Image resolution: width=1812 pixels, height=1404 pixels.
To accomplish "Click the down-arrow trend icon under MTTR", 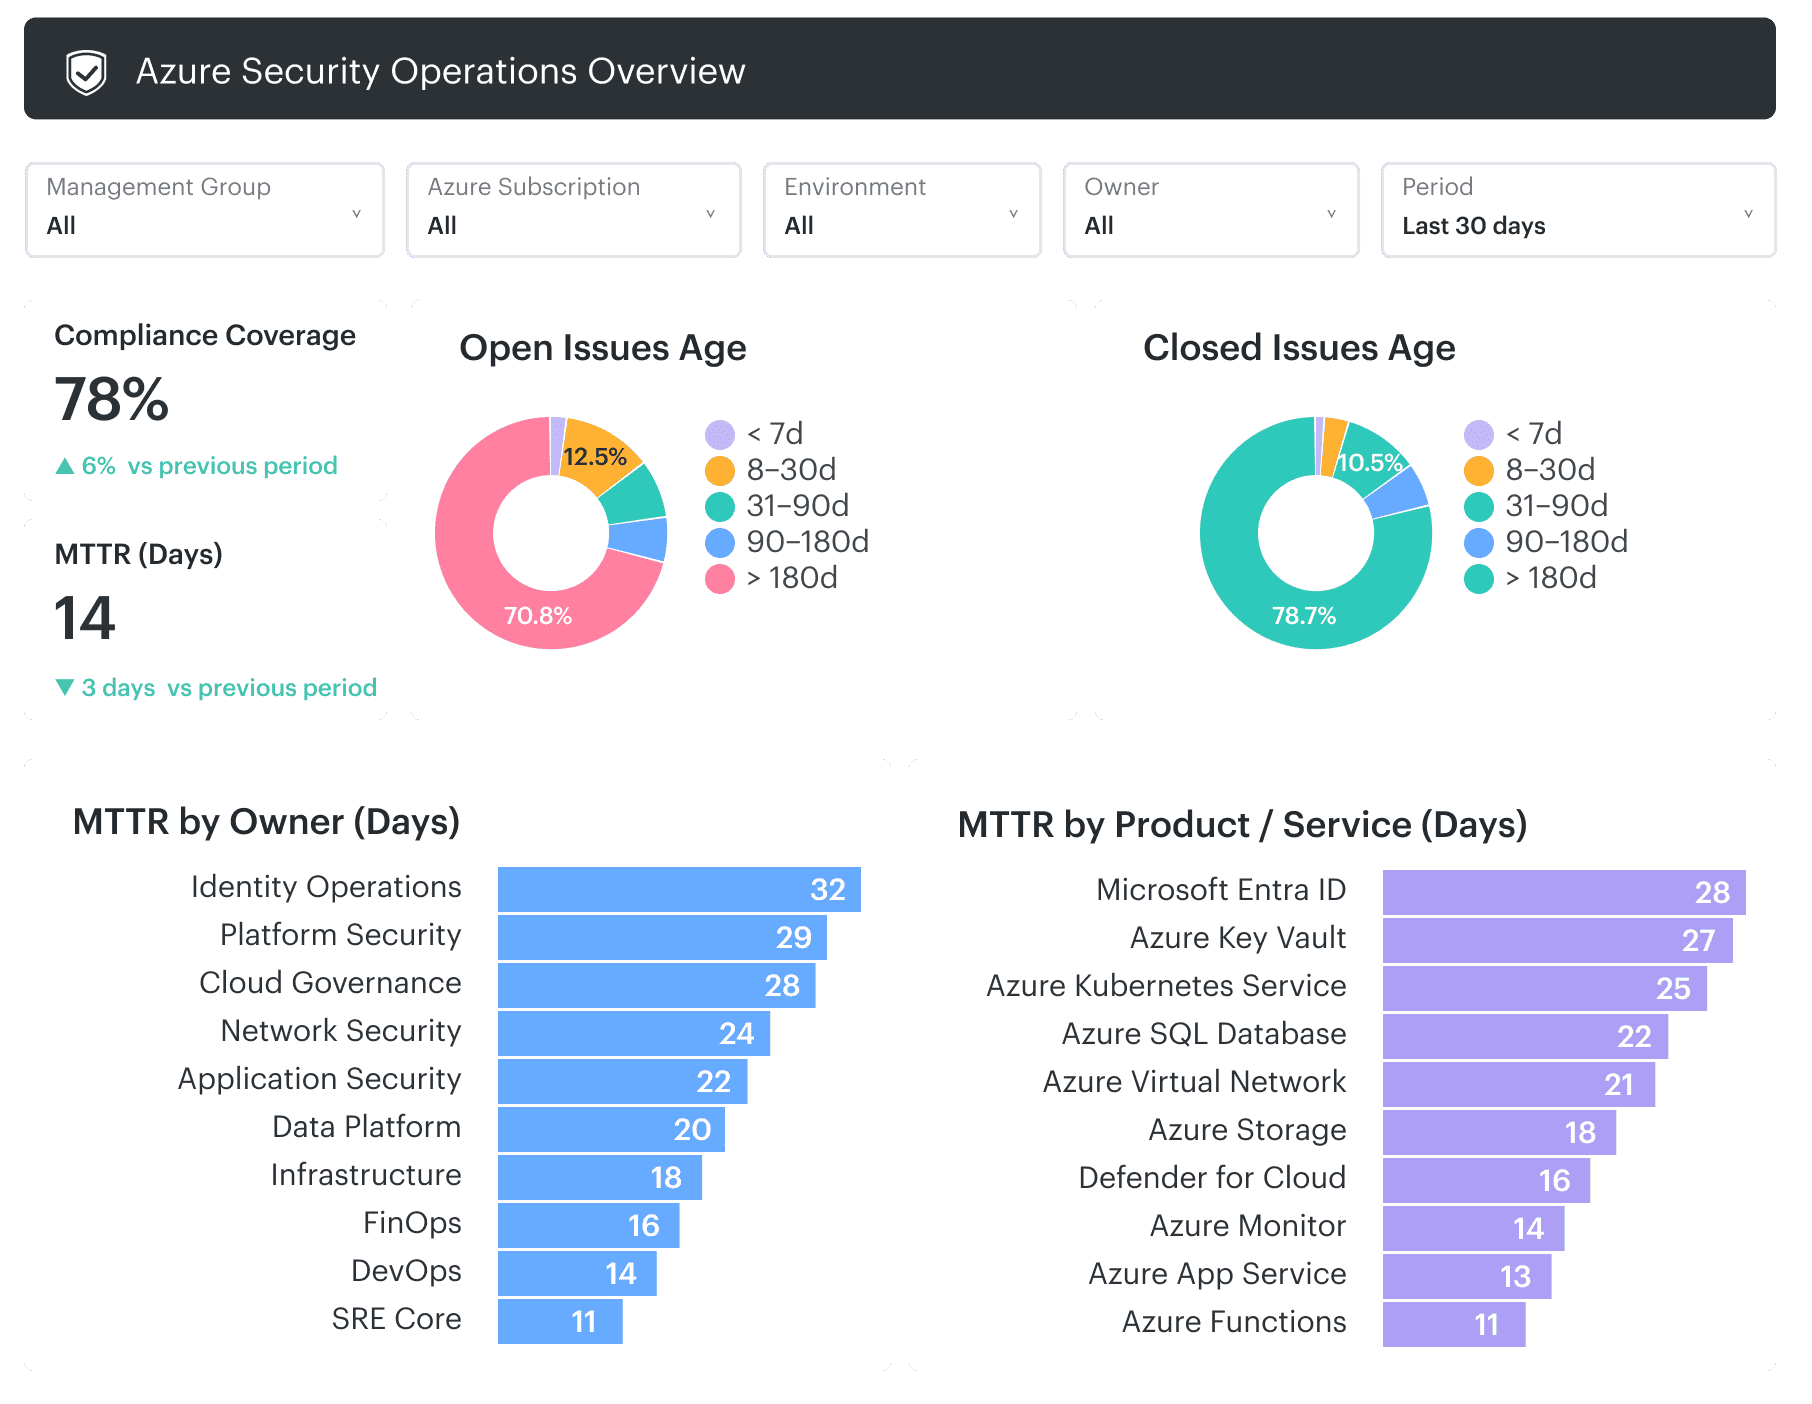I will pos(65,687).
